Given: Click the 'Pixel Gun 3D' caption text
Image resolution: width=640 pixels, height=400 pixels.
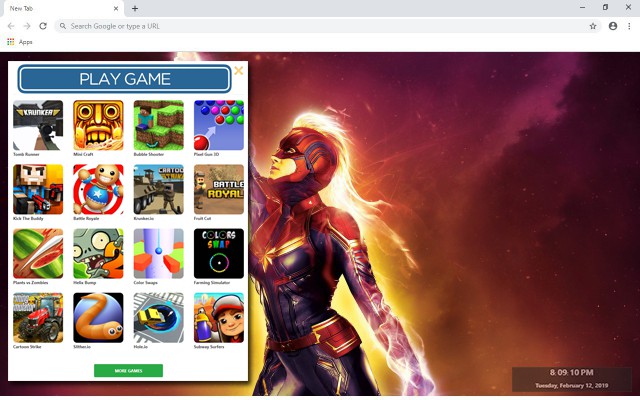Looking at the screenshot, I should pos(206,154).
